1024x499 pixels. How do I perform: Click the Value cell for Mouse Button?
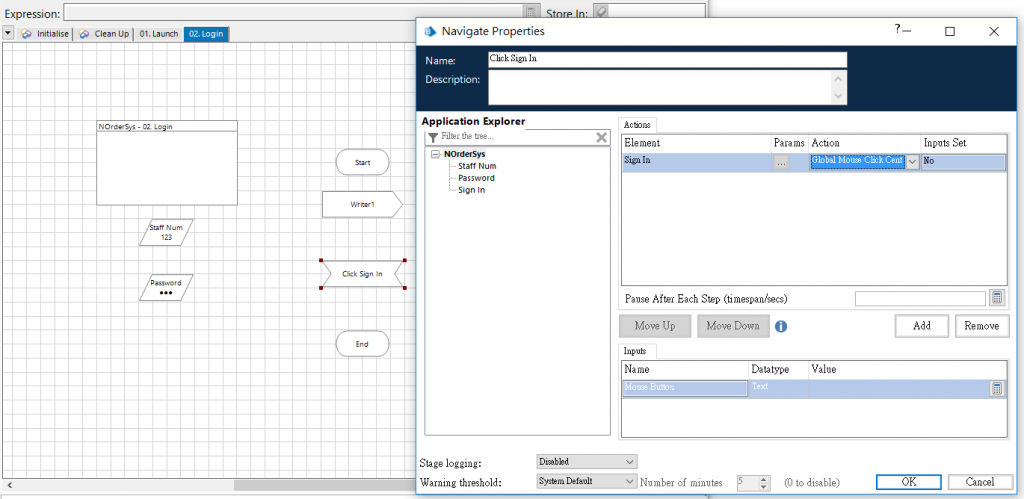pyautogui.click(x=900, y=388)
